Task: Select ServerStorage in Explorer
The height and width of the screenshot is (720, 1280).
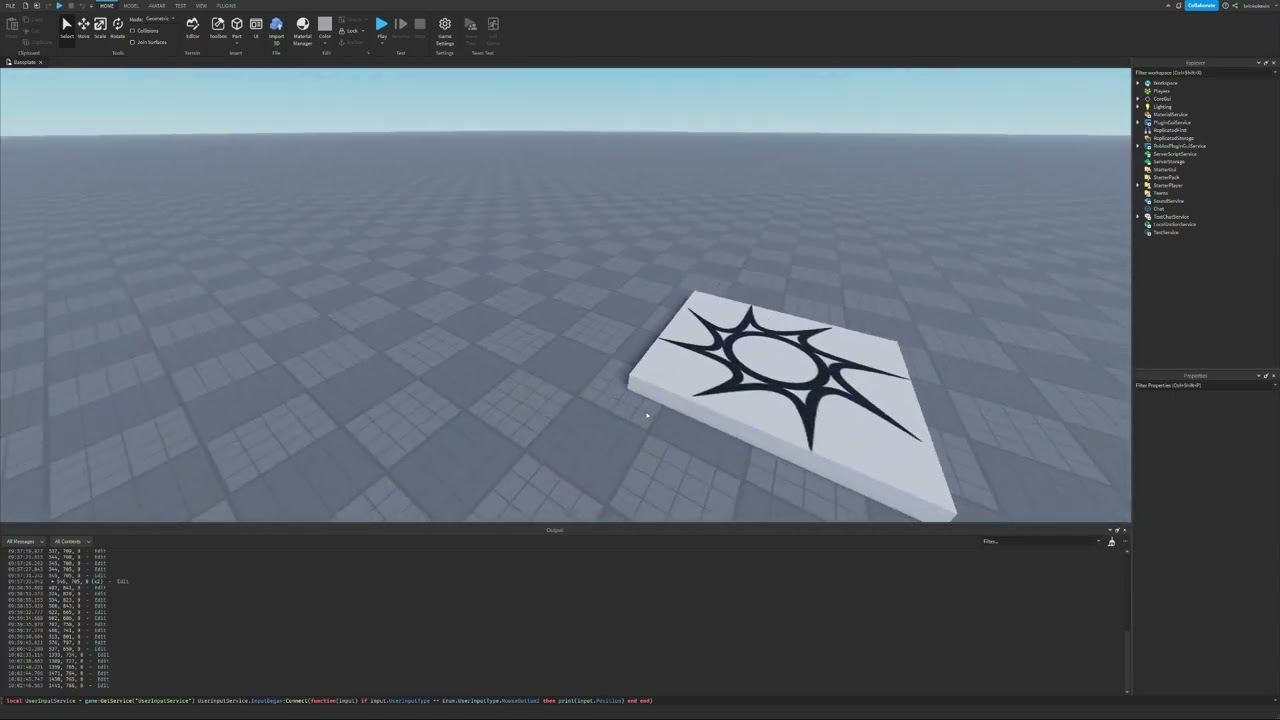Action: (x=1168, y=162)
